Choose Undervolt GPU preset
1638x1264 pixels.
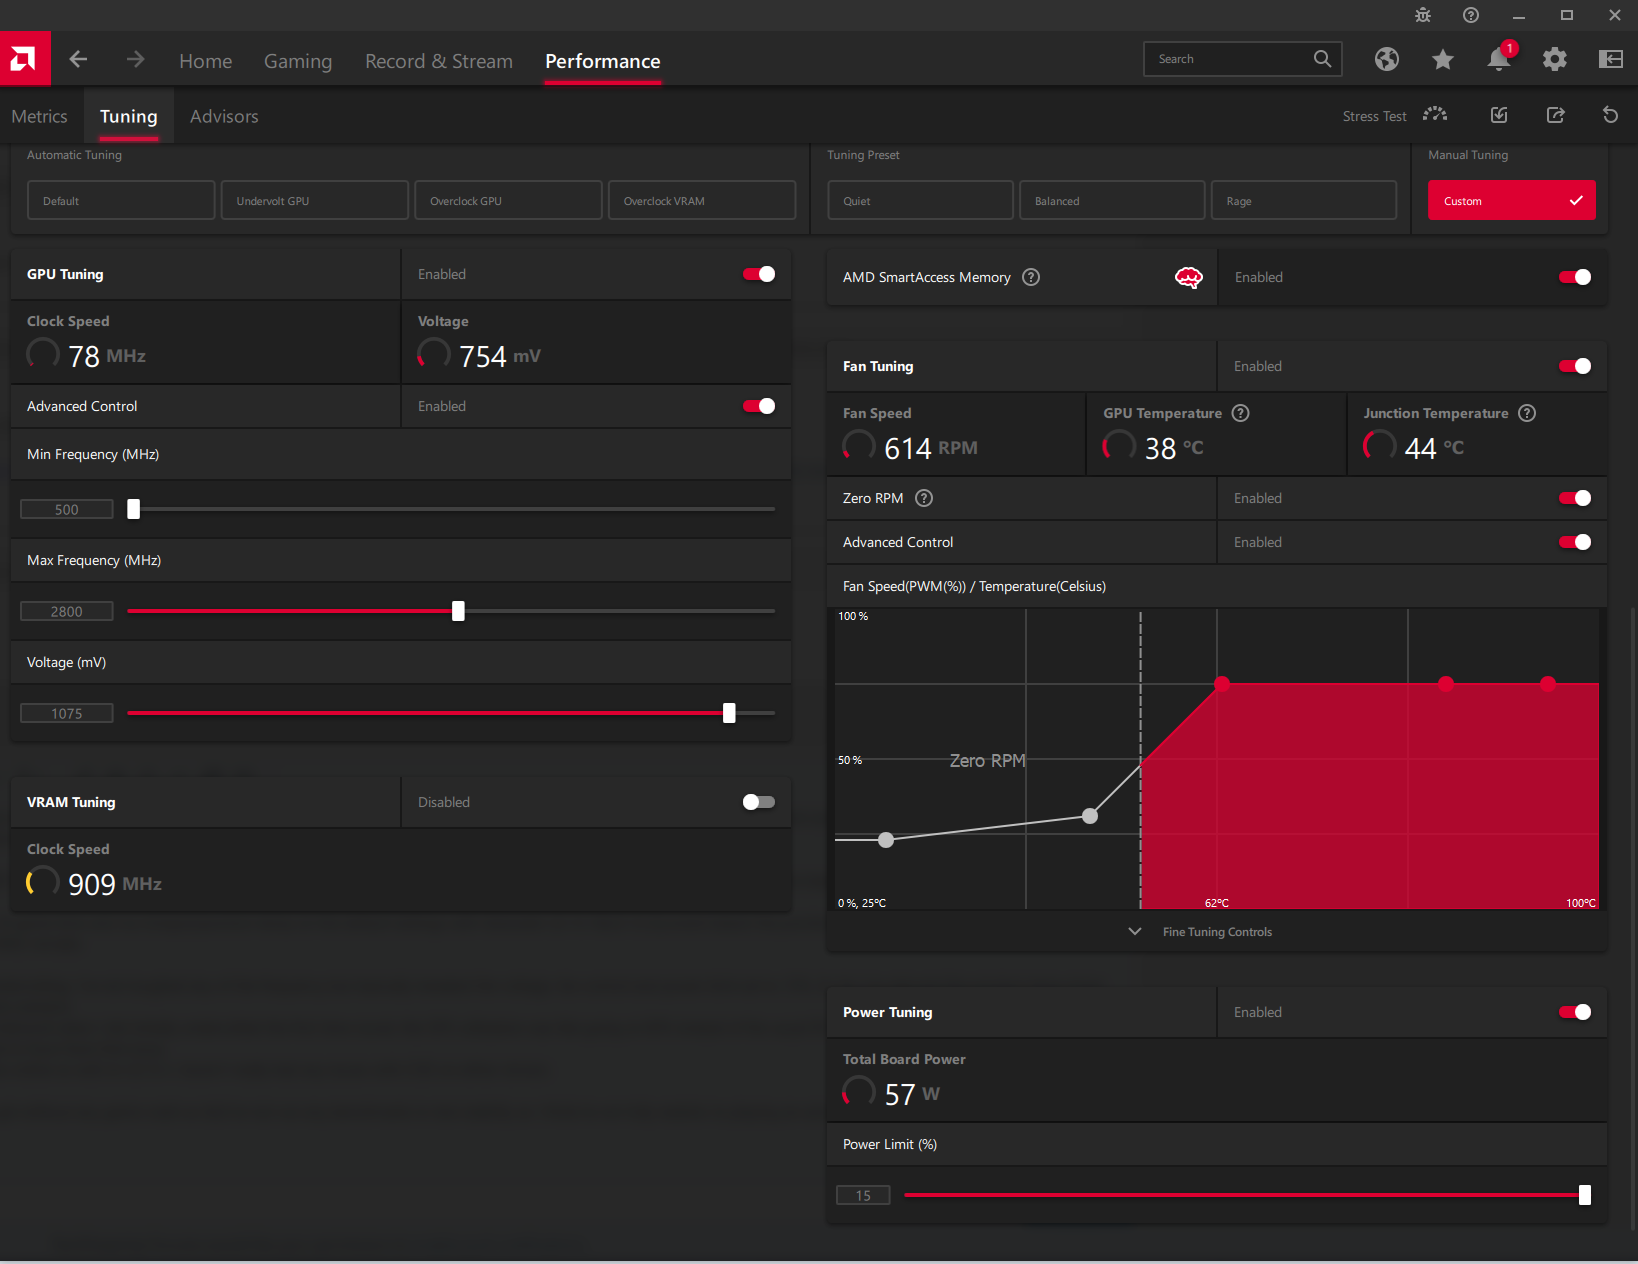[314, 200]
